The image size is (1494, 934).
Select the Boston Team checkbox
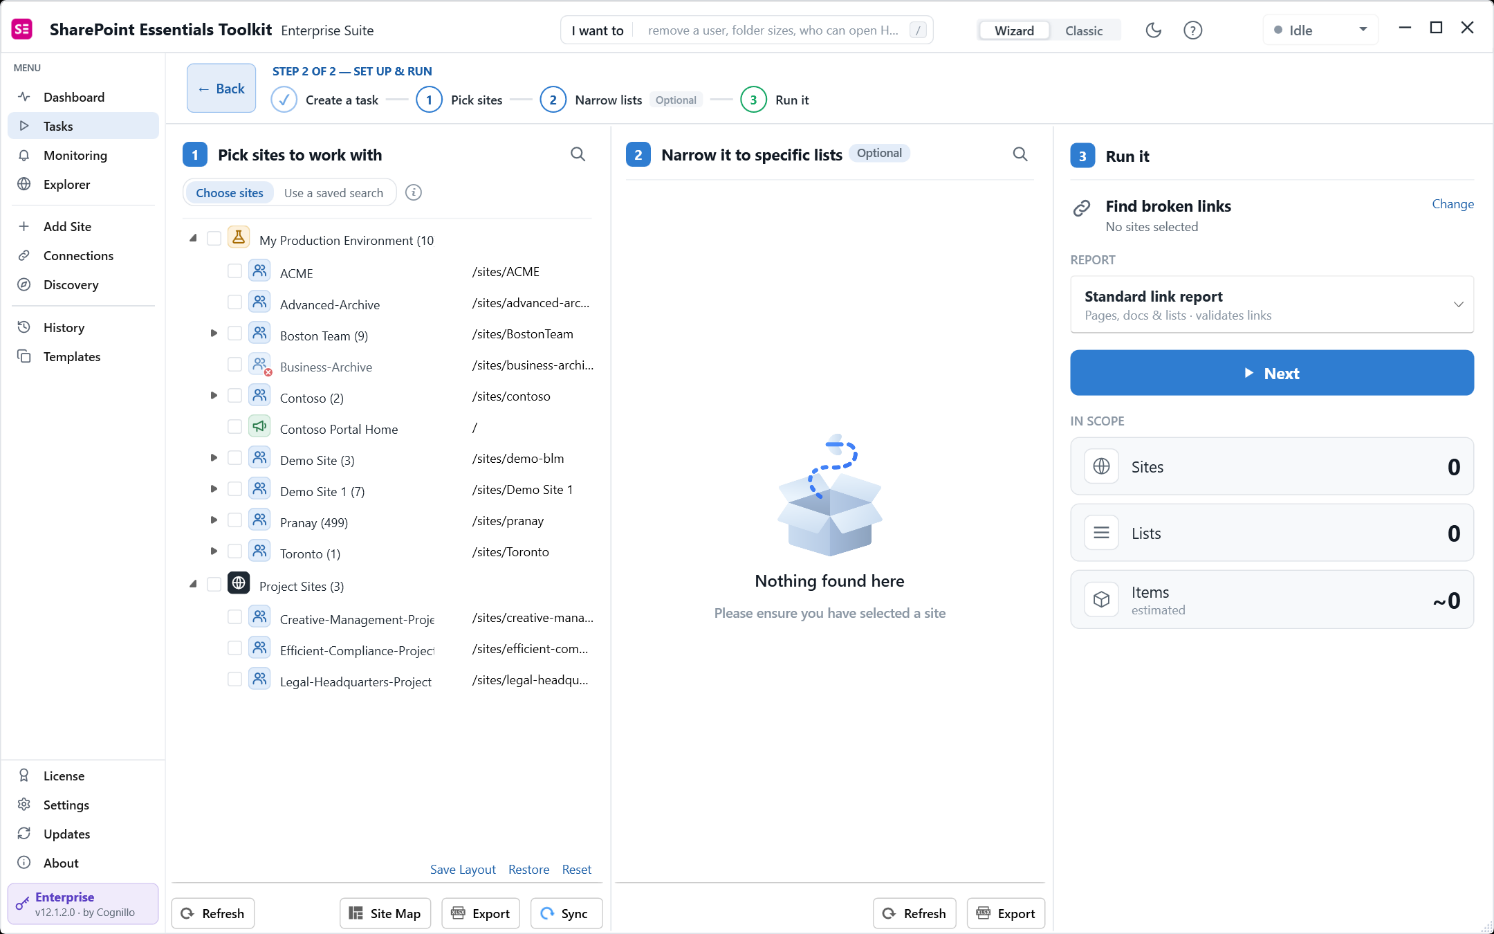235,333
